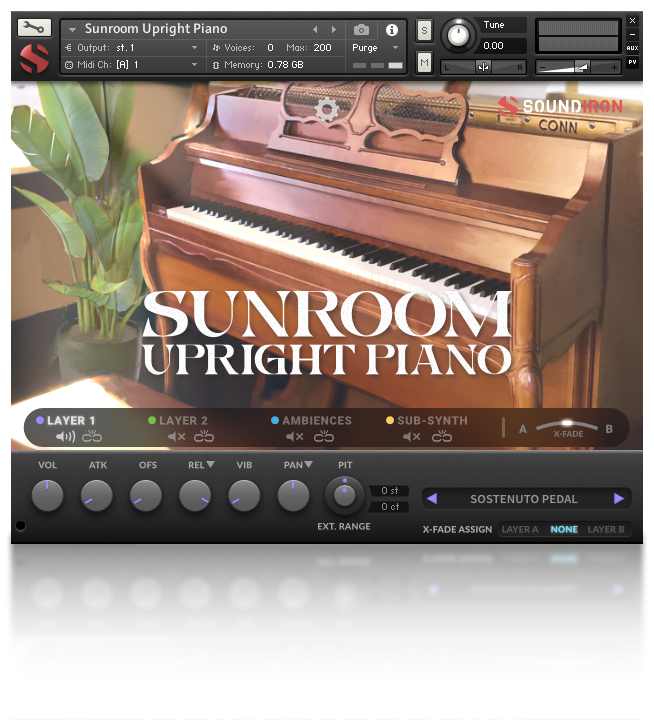Screen dimensions: 654x720
Task: Click the VIB knob
Action: (244, 495)
